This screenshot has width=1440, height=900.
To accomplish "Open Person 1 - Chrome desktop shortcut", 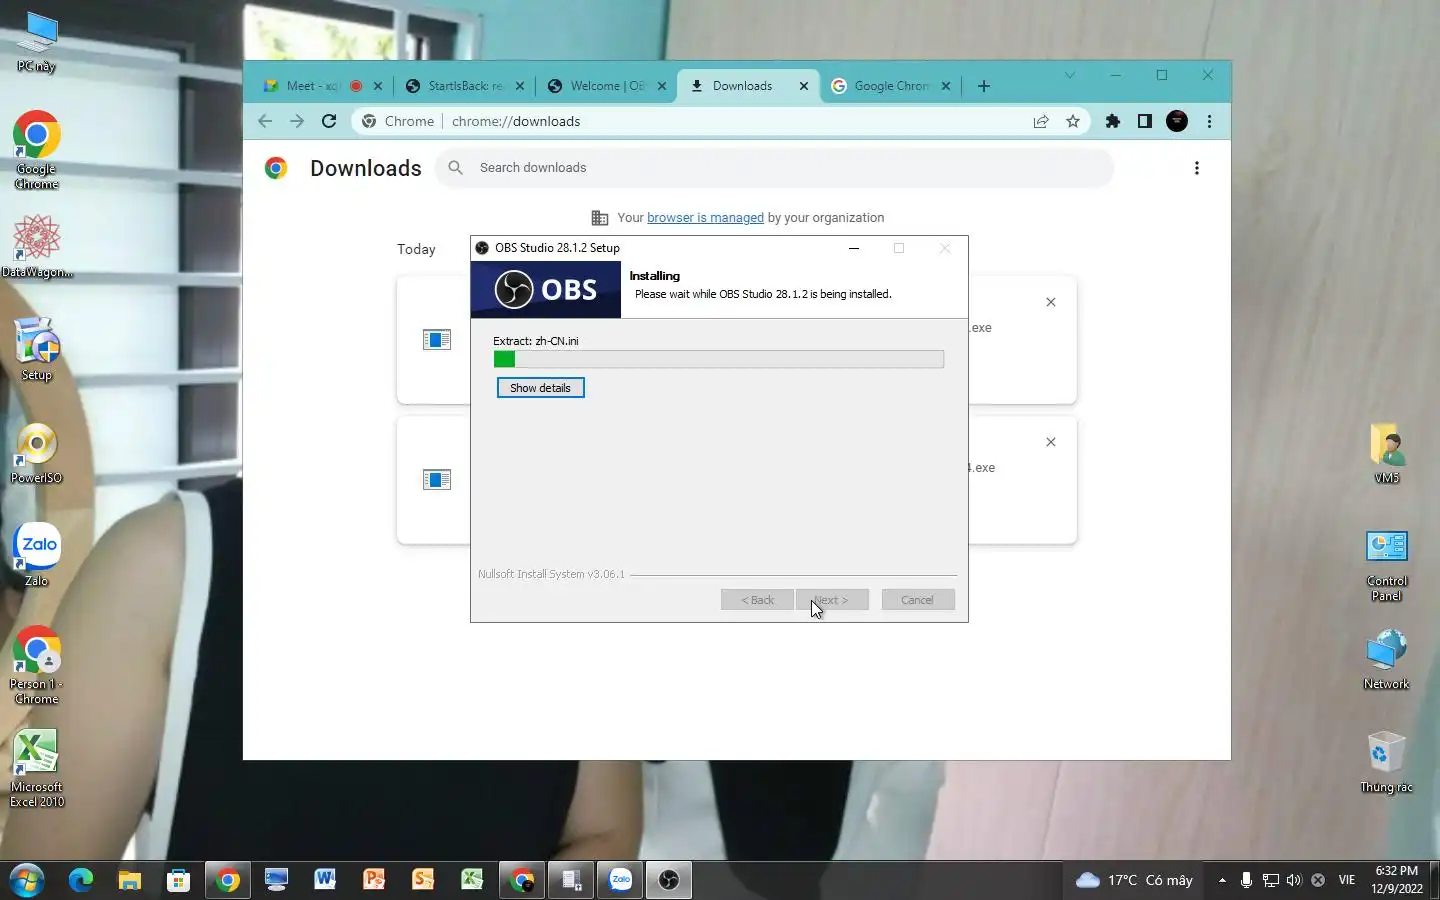I will (x=37, y=666).
